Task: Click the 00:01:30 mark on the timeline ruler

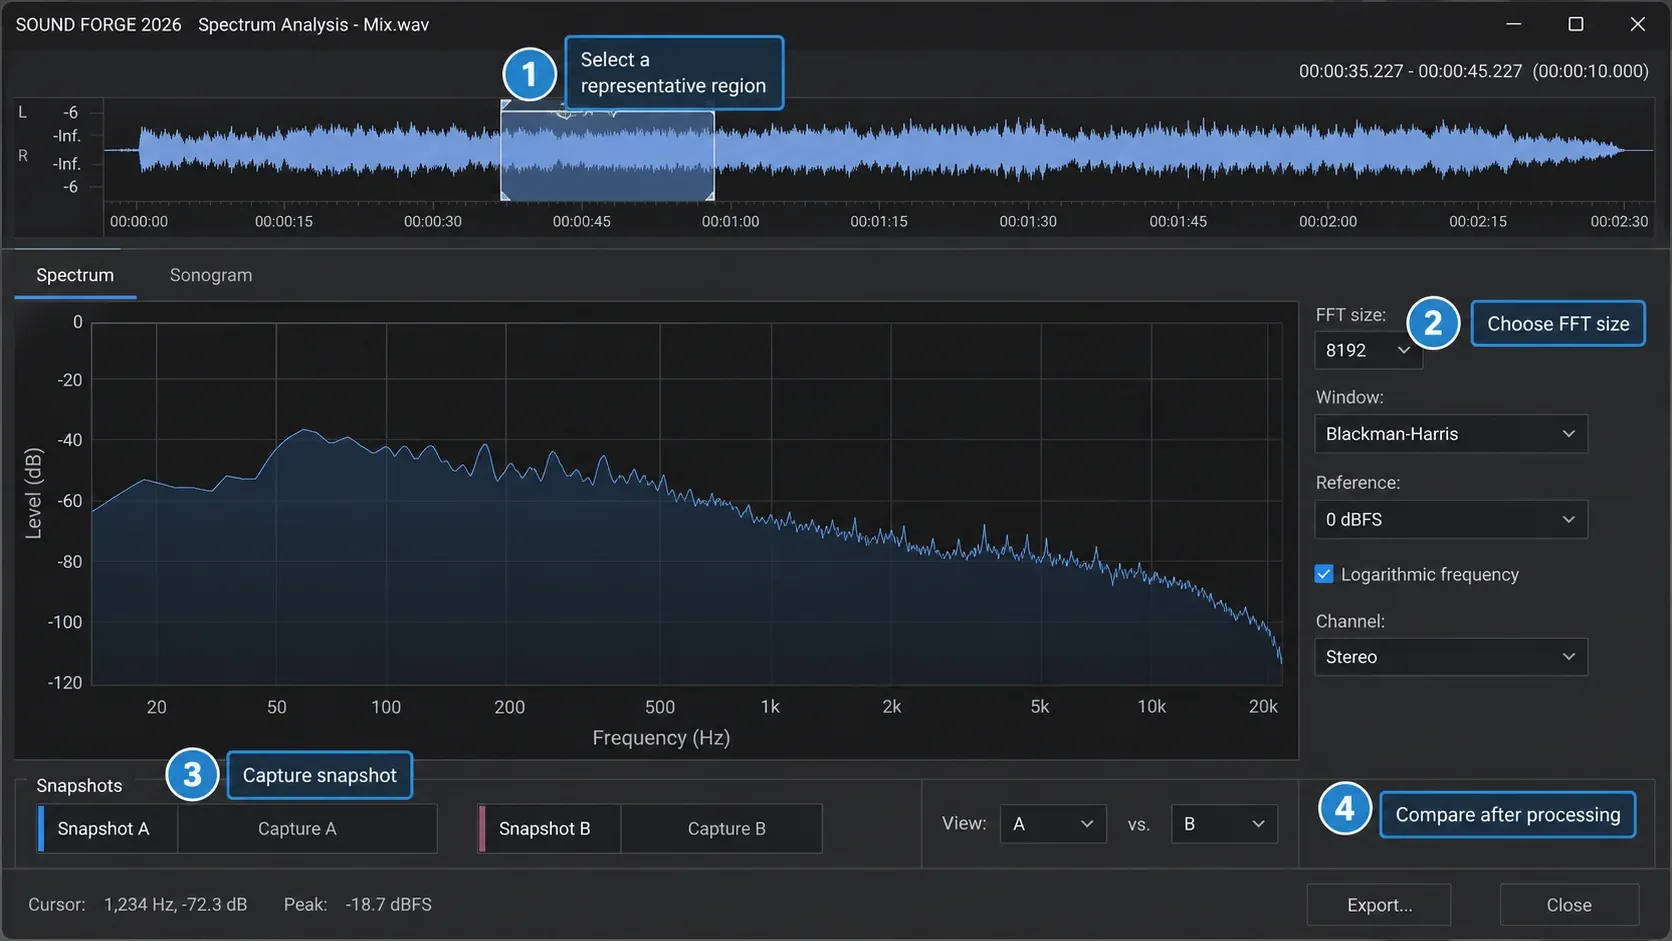Action: (x=1028, y=221)
